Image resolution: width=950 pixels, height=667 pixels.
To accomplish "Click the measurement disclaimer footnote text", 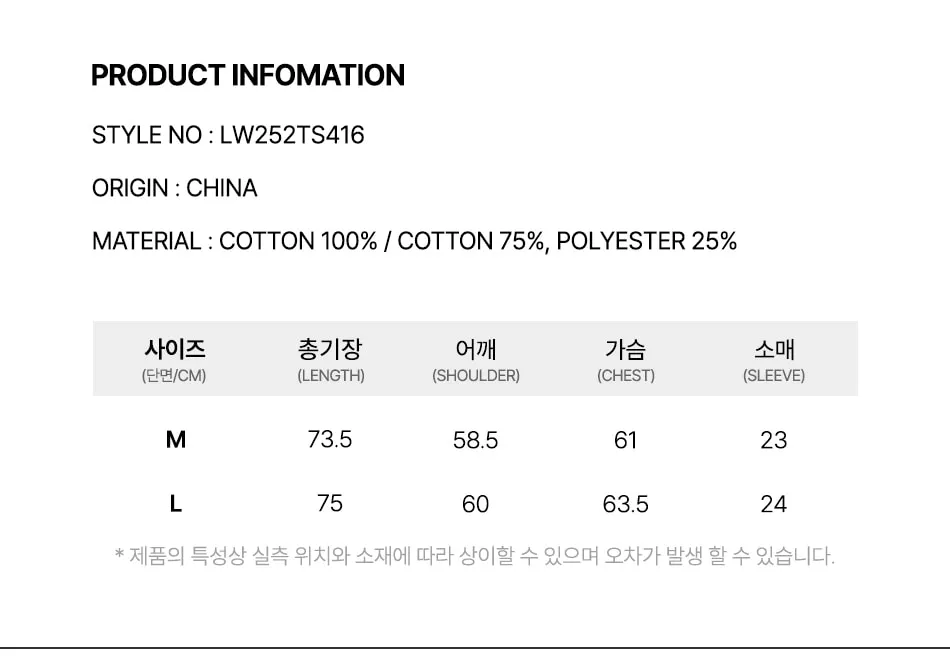I will click(x=475, y=556).
